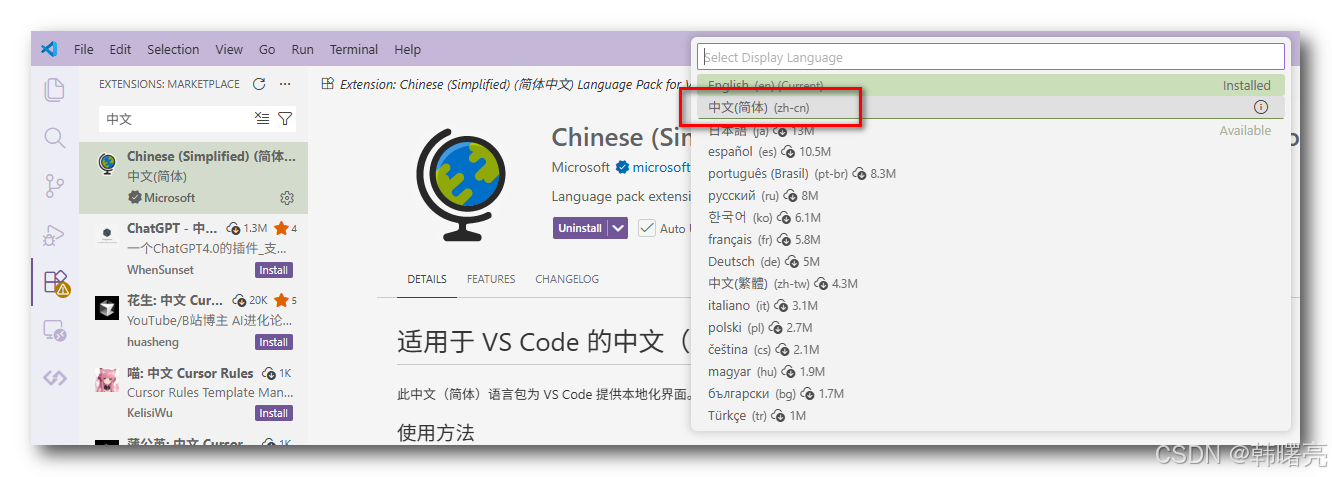Refresh the extensions marketplace list
The height and width of the screenshot is (477, 1332).
[x=259, y=84]
